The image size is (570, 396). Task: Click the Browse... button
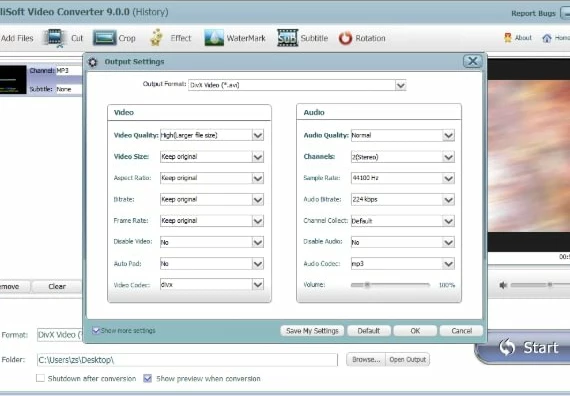click(366, 359)
